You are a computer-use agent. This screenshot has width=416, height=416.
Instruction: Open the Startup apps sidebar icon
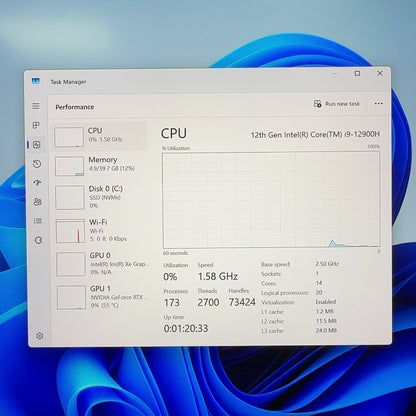pyautogui.click(x=37, y=182)
